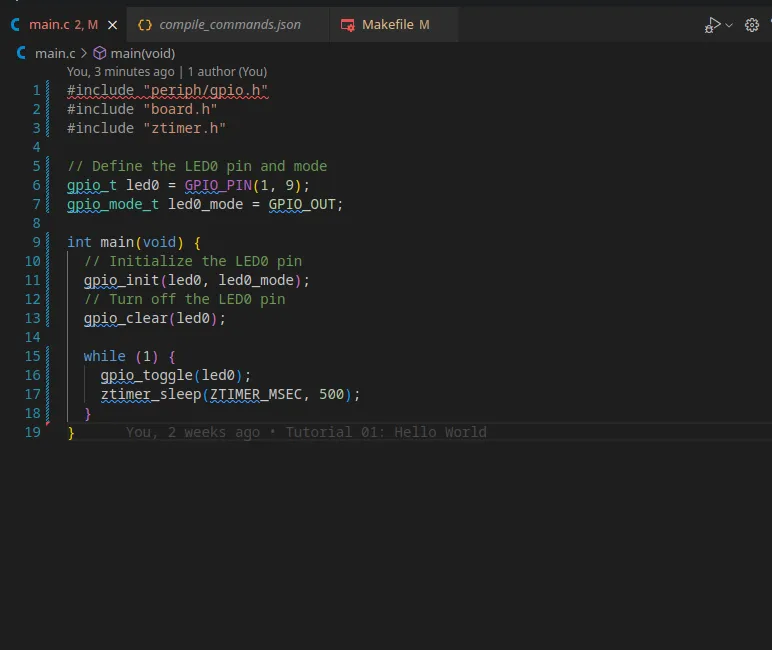
Task: Click the C language icon on main.c tab
Action: pyautogui.click(x=15, y=25)
